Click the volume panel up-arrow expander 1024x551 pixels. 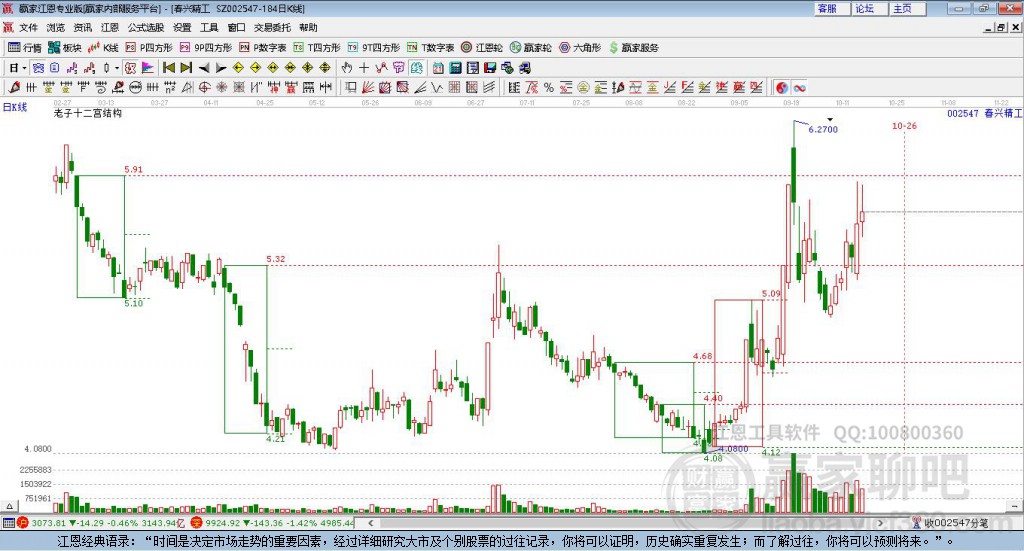(9, 506)
